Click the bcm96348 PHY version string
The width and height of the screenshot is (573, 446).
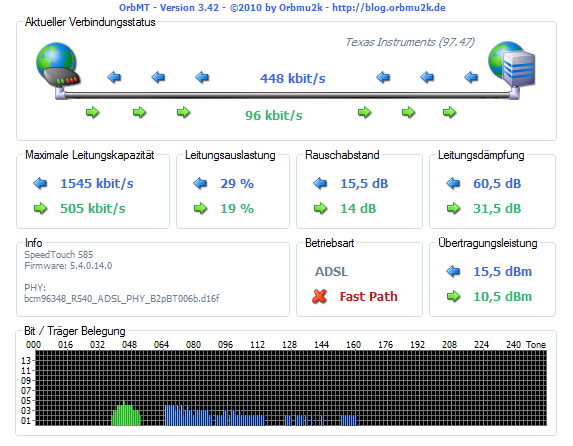122,299
